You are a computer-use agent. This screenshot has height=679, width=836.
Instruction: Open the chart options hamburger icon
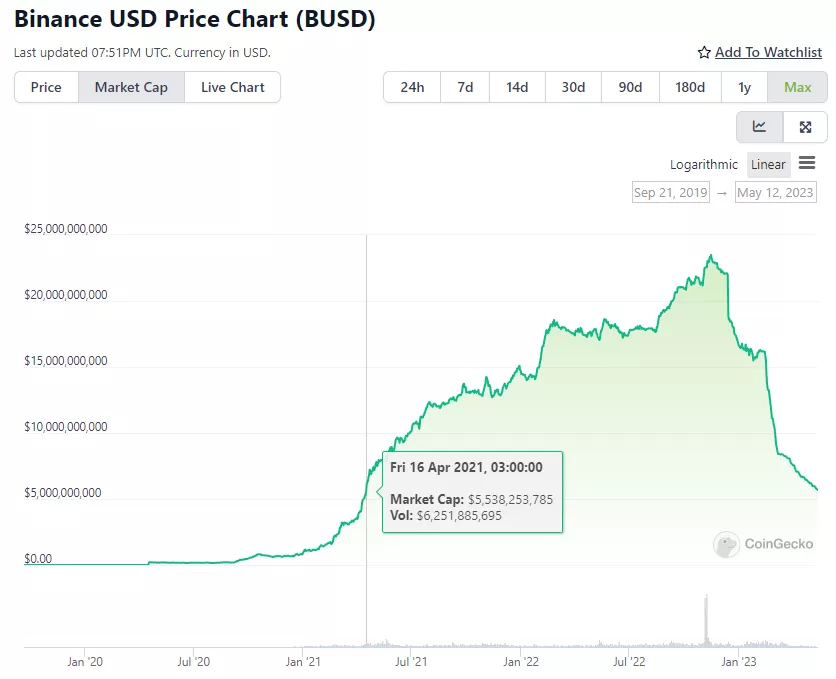(808, 164)
